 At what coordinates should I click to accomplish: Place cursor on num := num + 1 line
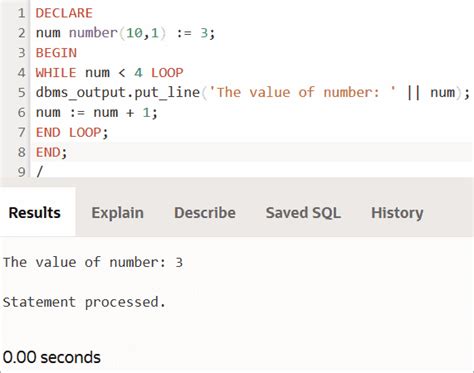96,113
